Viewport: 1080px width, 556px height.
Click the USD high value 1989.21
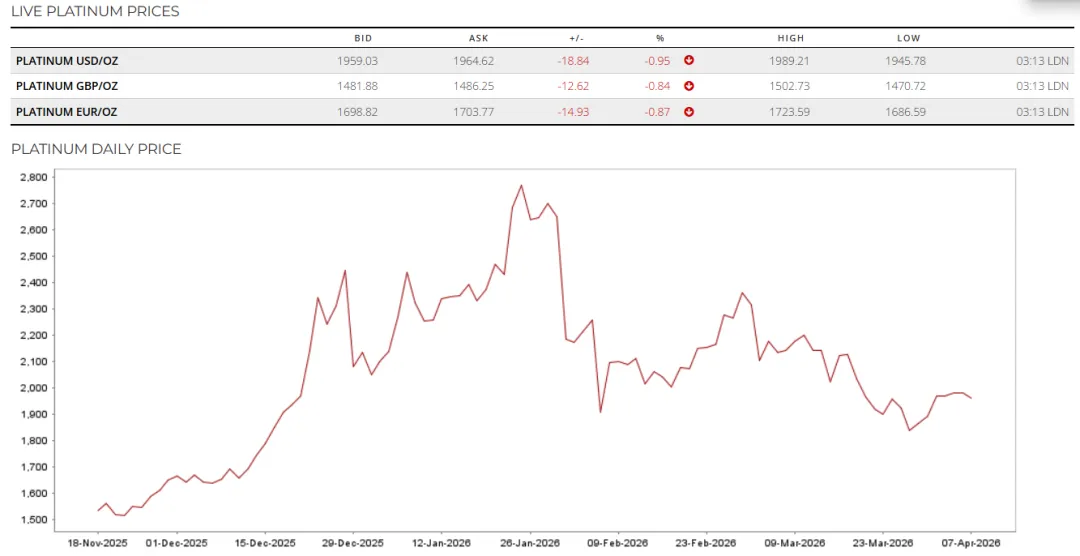pos(789,61)
